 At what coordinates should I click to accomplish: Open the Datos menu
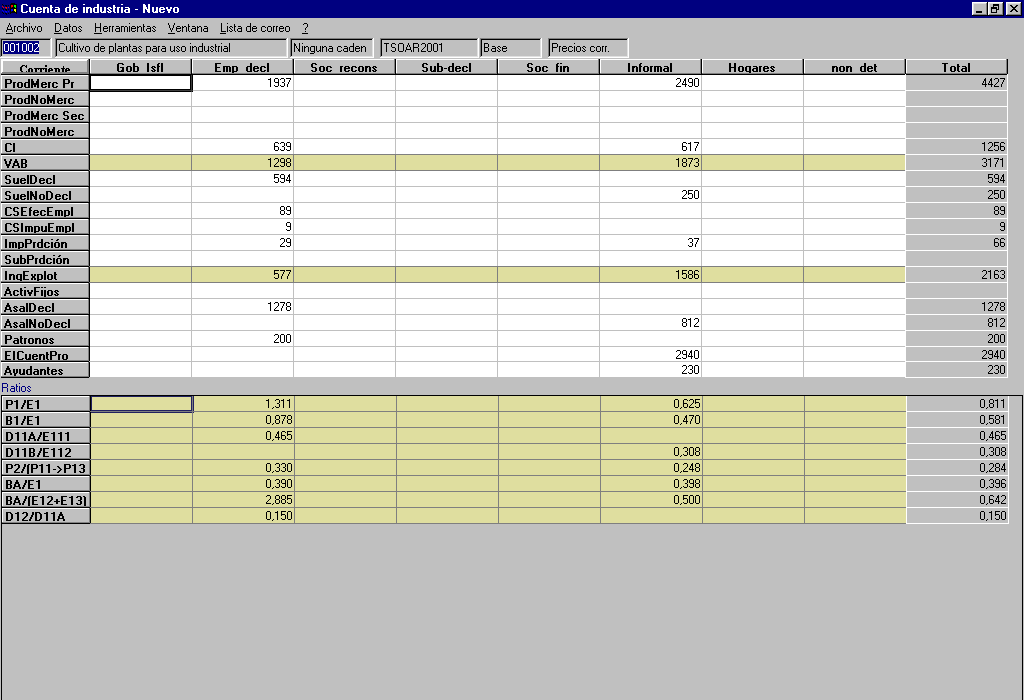[x=68, y=28]
